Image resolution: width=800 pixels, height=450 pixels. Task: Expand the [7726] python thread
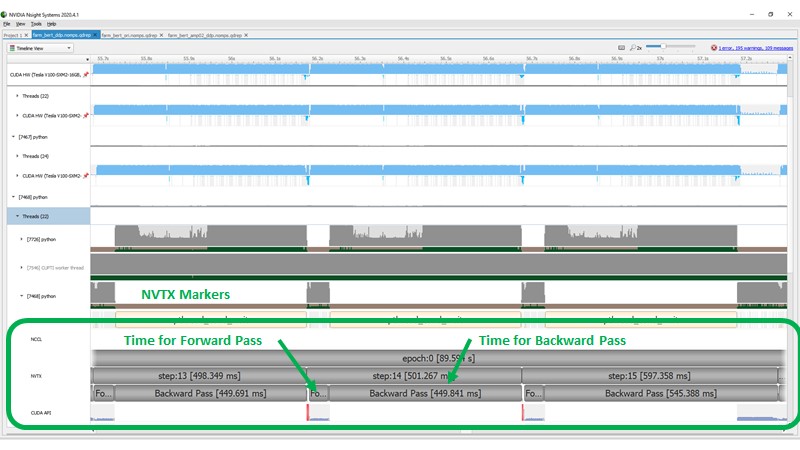[x=21, y=239]
